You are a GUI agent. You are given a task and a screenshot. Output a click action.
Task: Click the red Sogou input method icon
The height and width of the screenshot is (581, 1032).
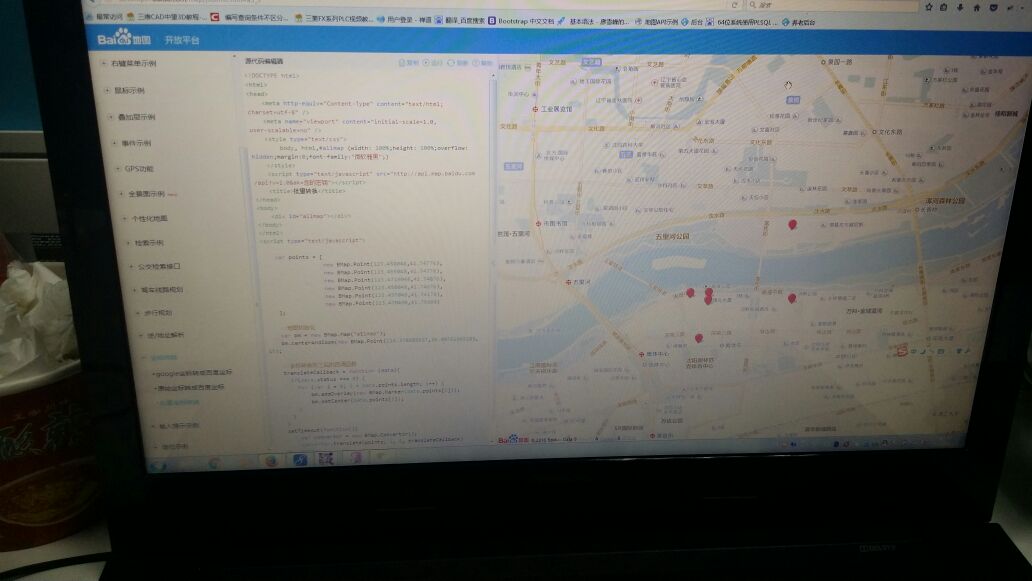click(x=902, y=351)
